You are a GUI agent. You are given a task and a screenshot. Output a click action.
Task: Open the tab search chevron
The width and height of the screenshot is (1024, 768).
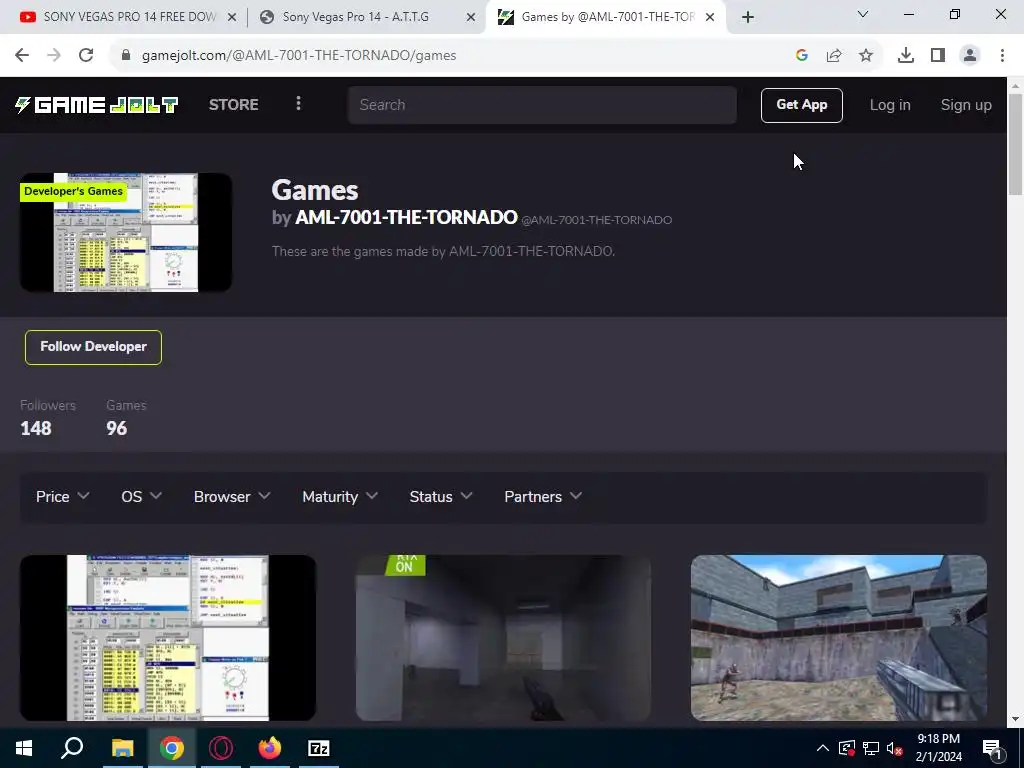tap(863, 14)
